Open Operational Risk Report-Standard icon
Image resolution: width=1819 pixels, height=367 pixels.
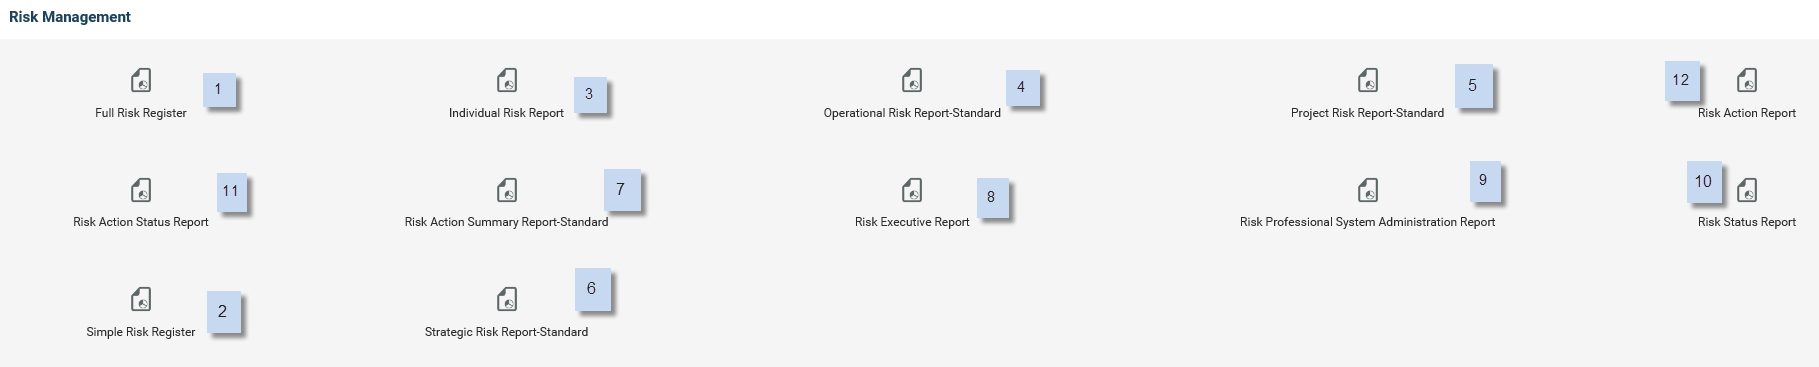(x=912, y=80)
